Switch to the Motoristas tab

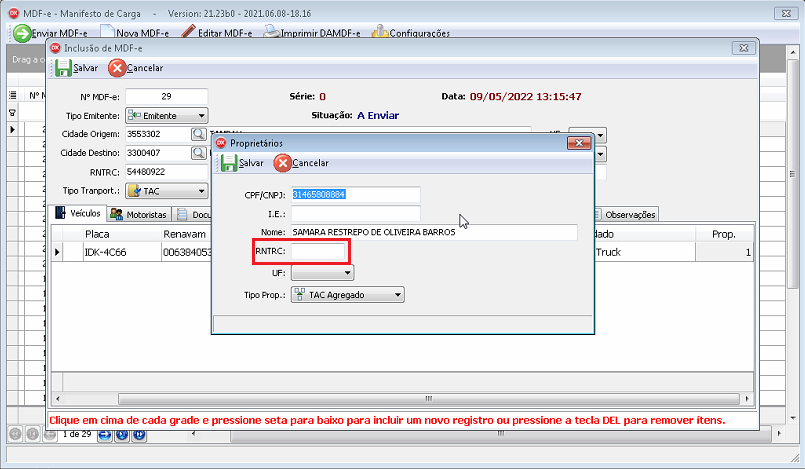click(139, 214)
